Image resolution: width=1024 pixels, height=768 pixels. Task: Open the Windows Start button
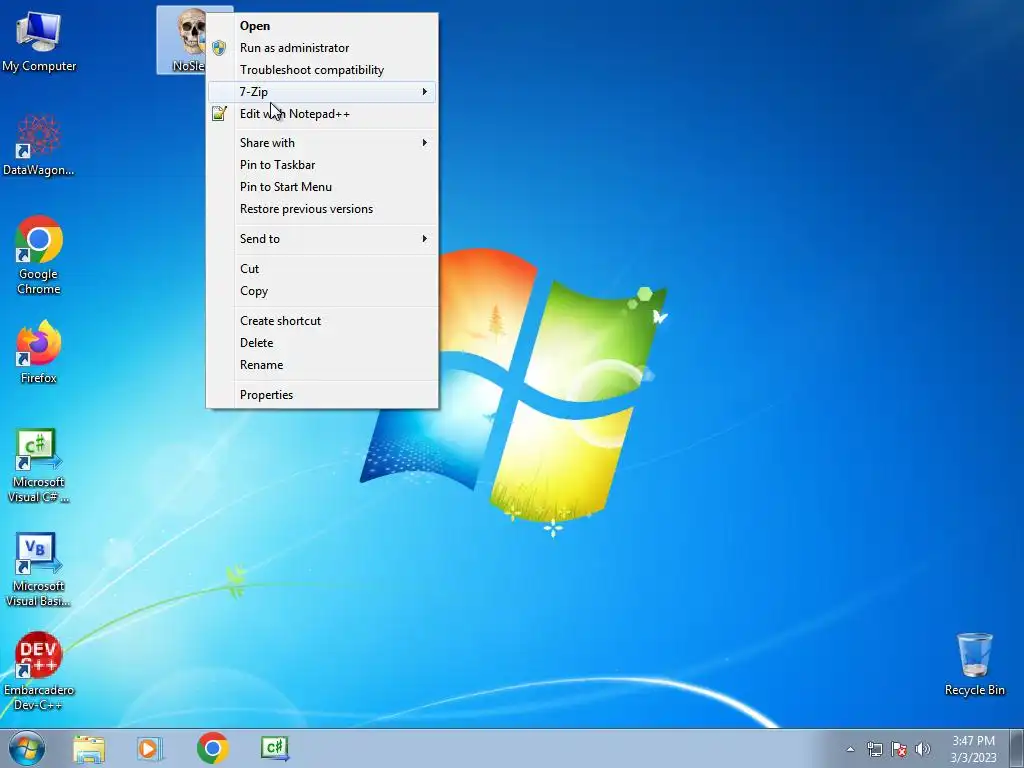click(27, 748)
